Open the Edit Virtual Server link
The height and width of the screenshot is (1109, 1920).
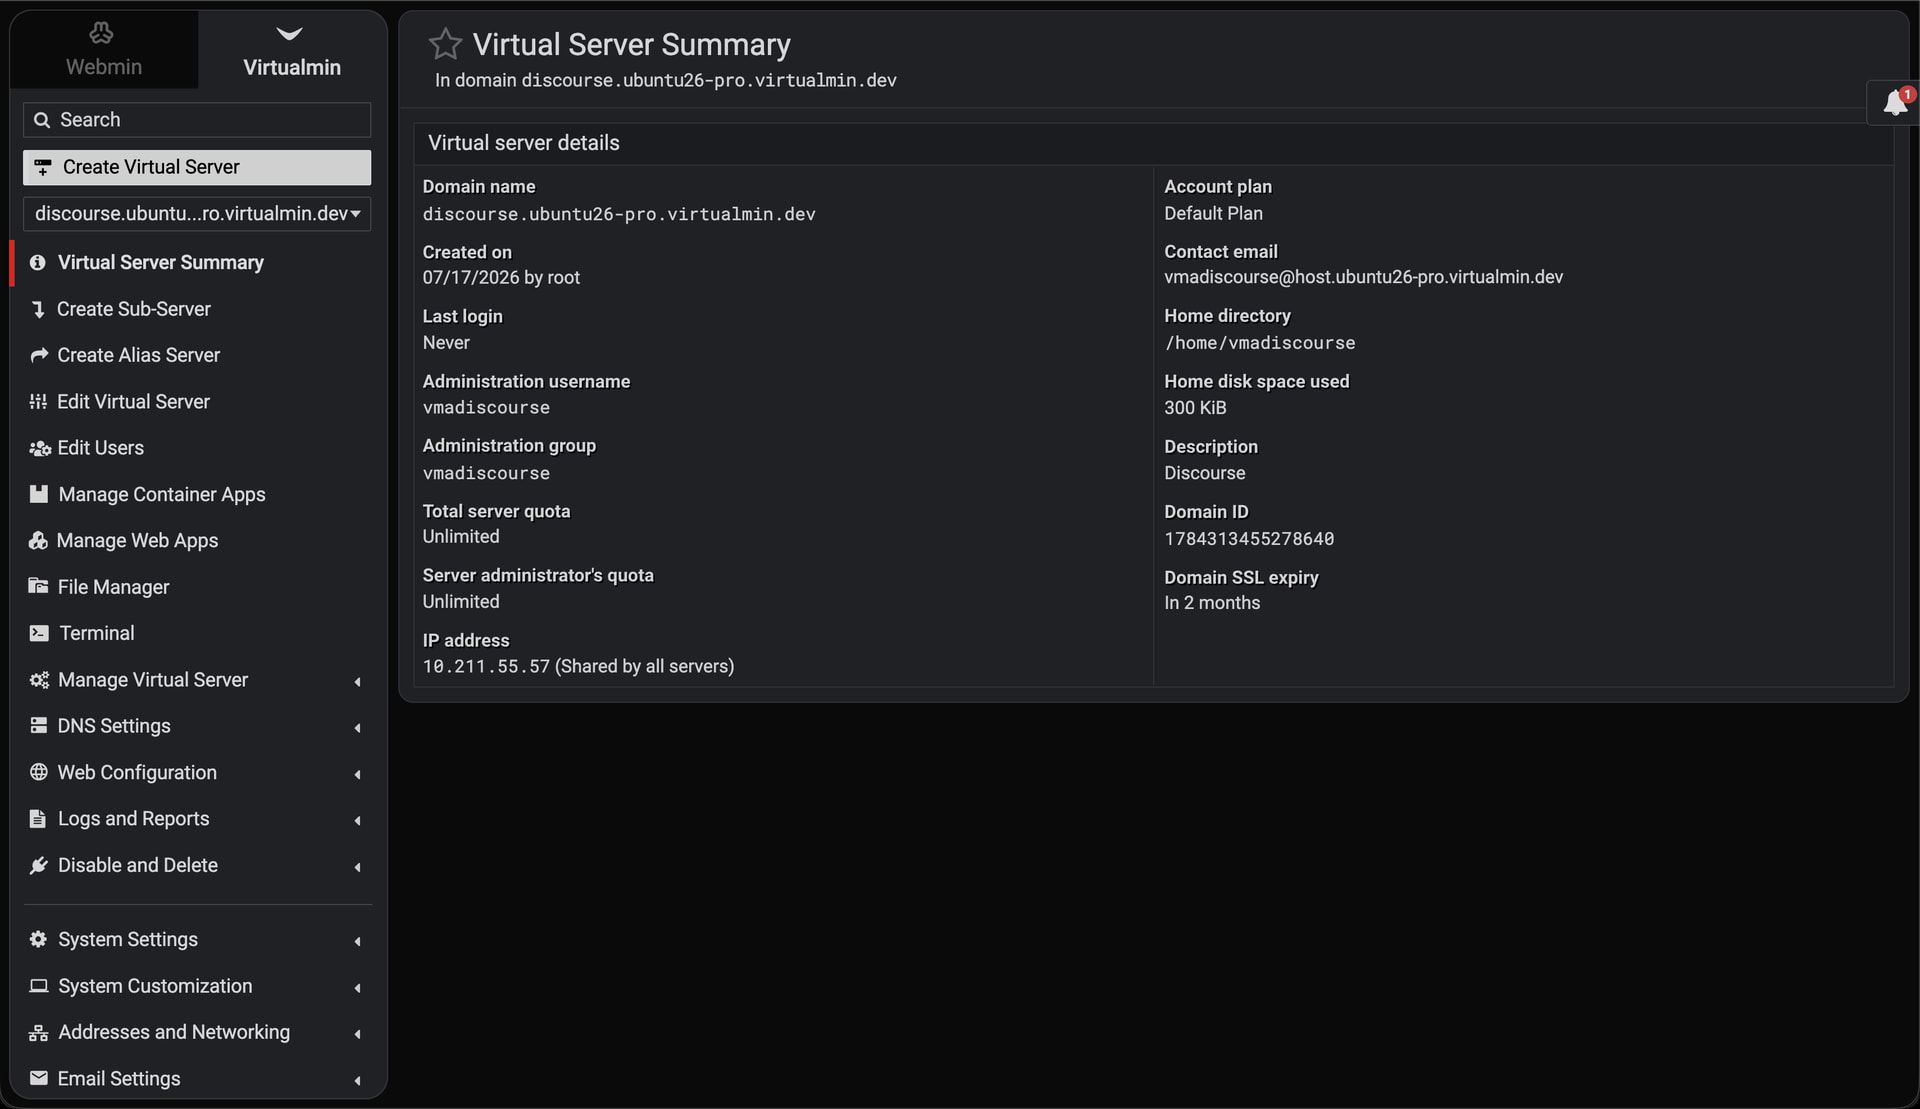pyautogui.click(x=133, y=401)
